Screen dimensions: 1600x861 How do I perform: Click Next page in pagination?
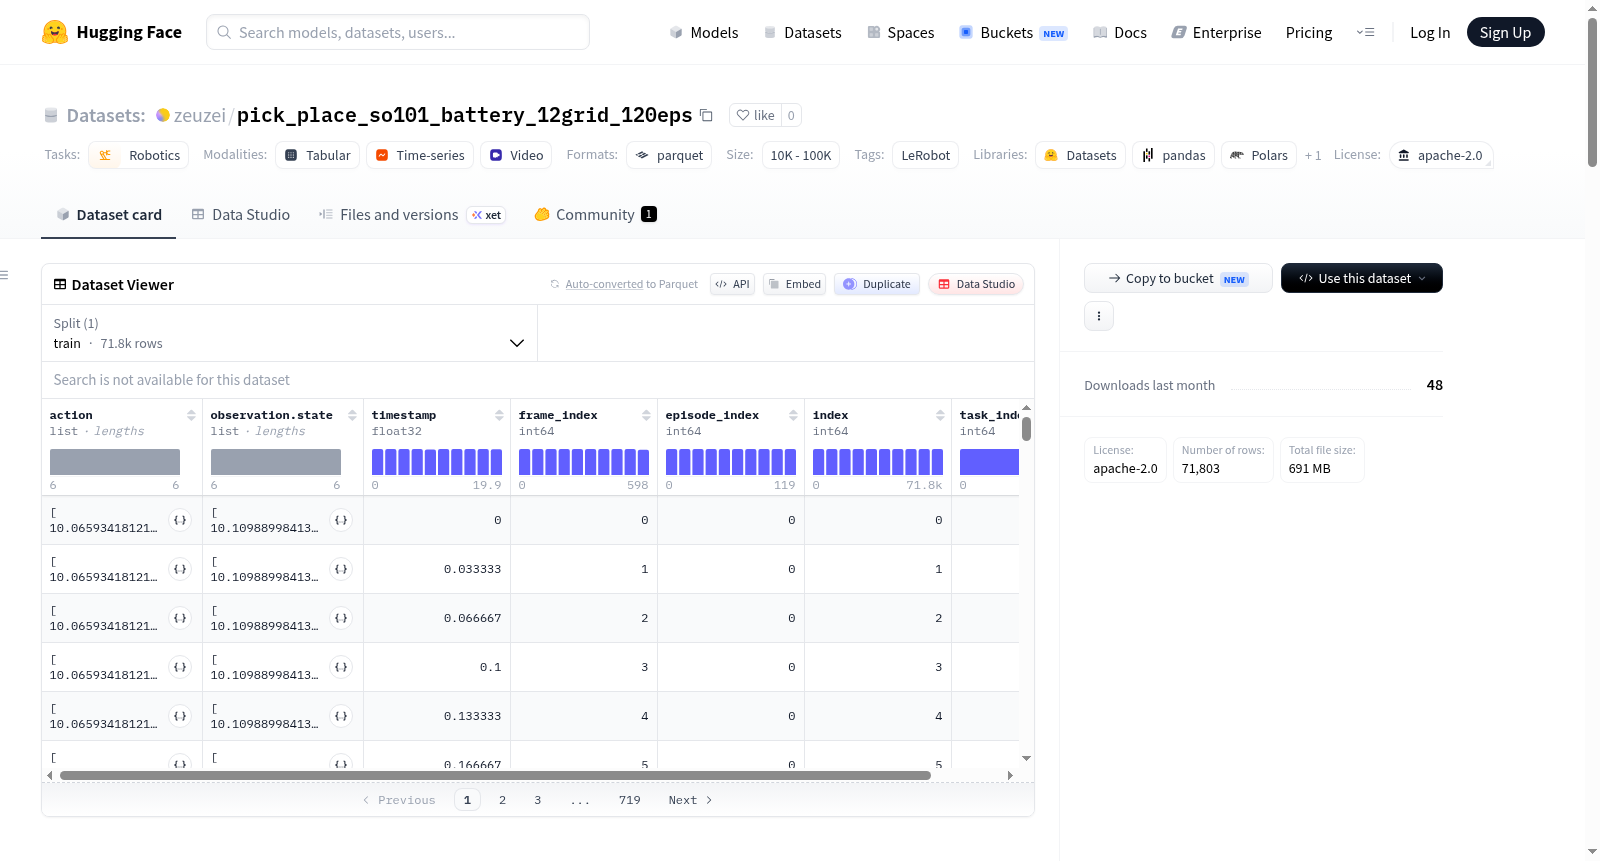pos(690,800)
